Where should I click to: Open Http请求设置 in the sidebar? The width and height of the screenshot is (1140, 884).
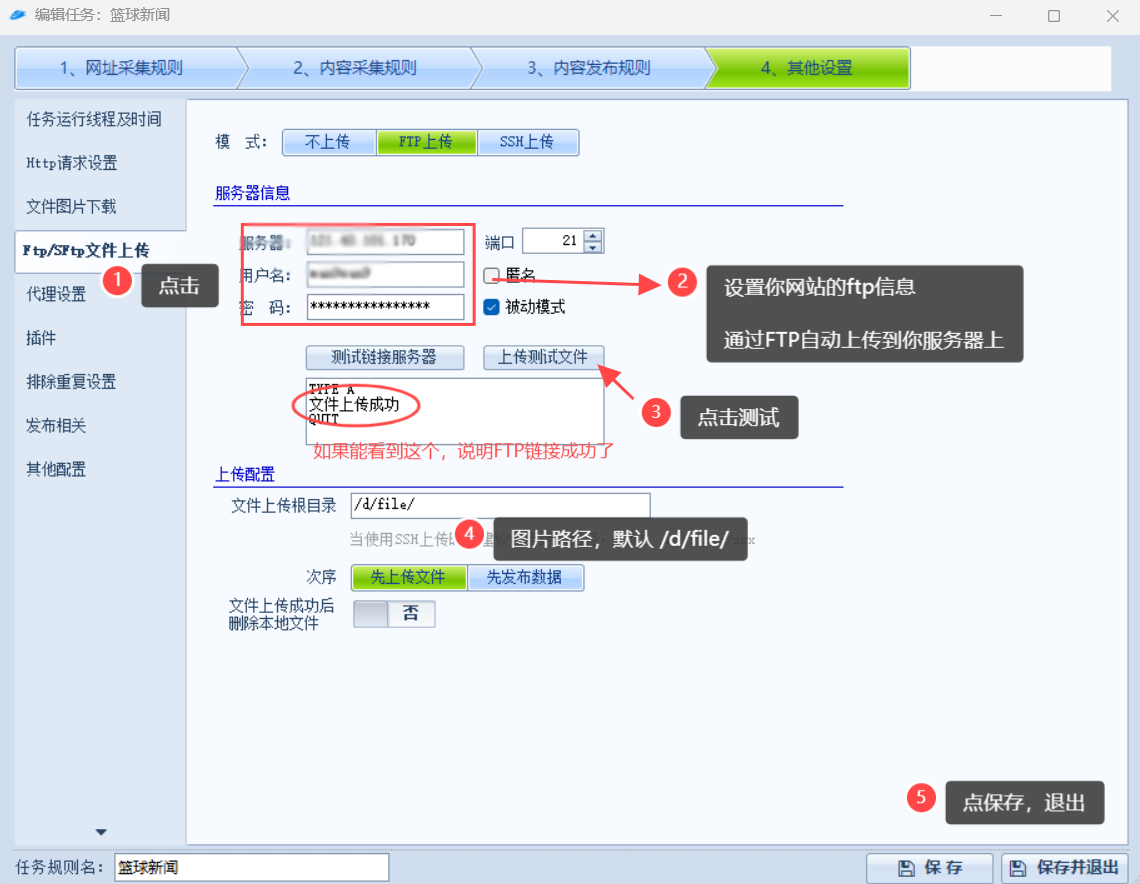pos(72,163)
